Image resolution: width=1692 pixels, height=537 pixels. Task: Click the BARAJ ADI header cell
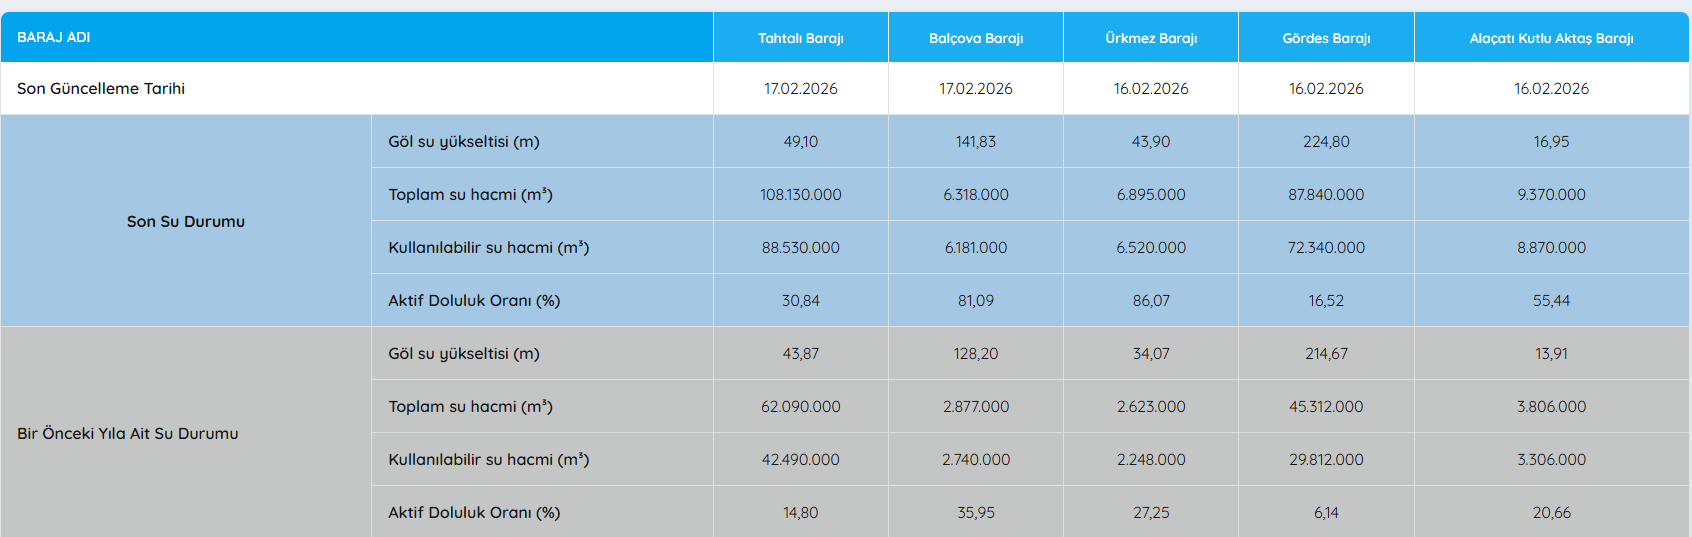(x=54, y=37)
